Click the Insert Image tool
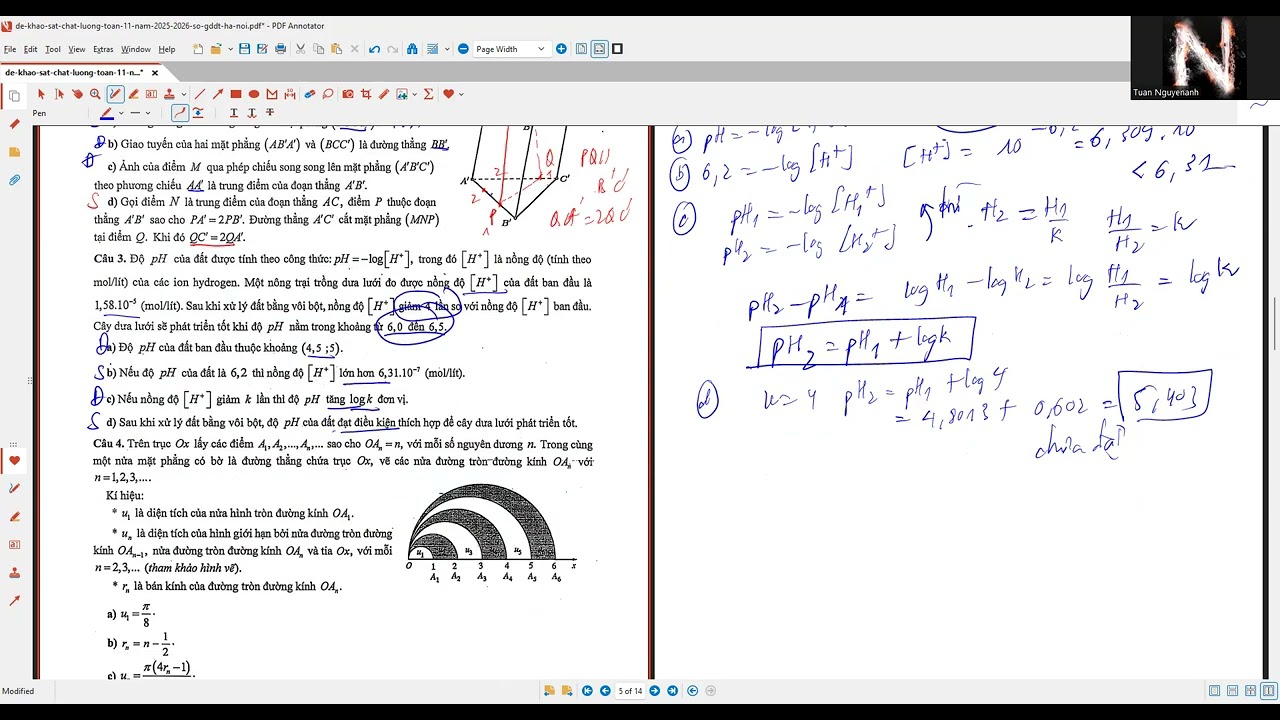Viewport: 1280px width, 720px height. pyautogui.click(x=401, y=94)
